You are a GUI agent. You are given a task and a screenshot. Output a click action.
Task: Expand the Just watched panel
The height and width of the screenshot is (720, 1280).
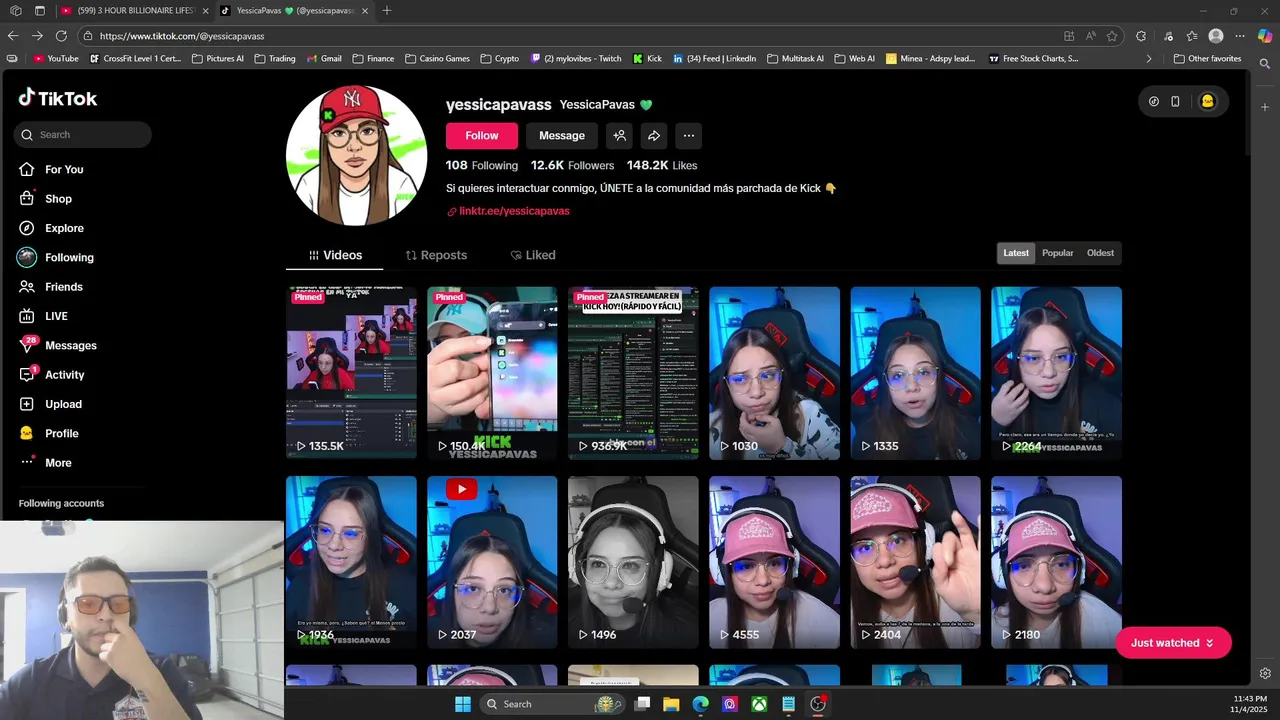coord(1173,643)
